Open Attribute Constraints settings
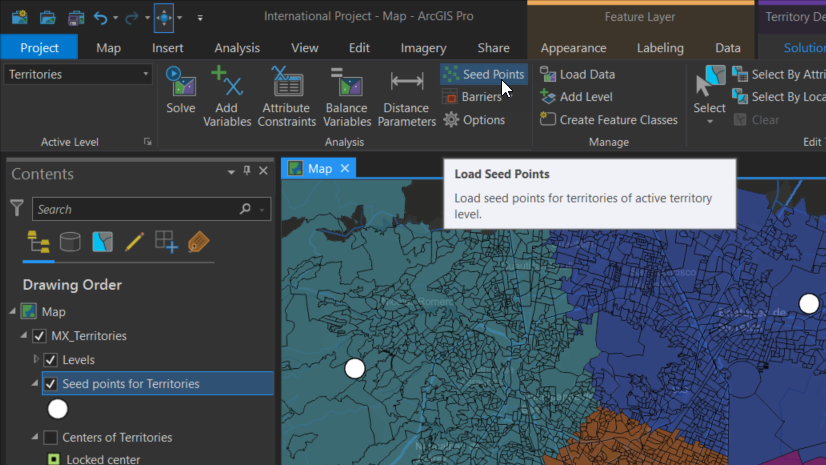The image size is (826, 465). tap(286, 95)
